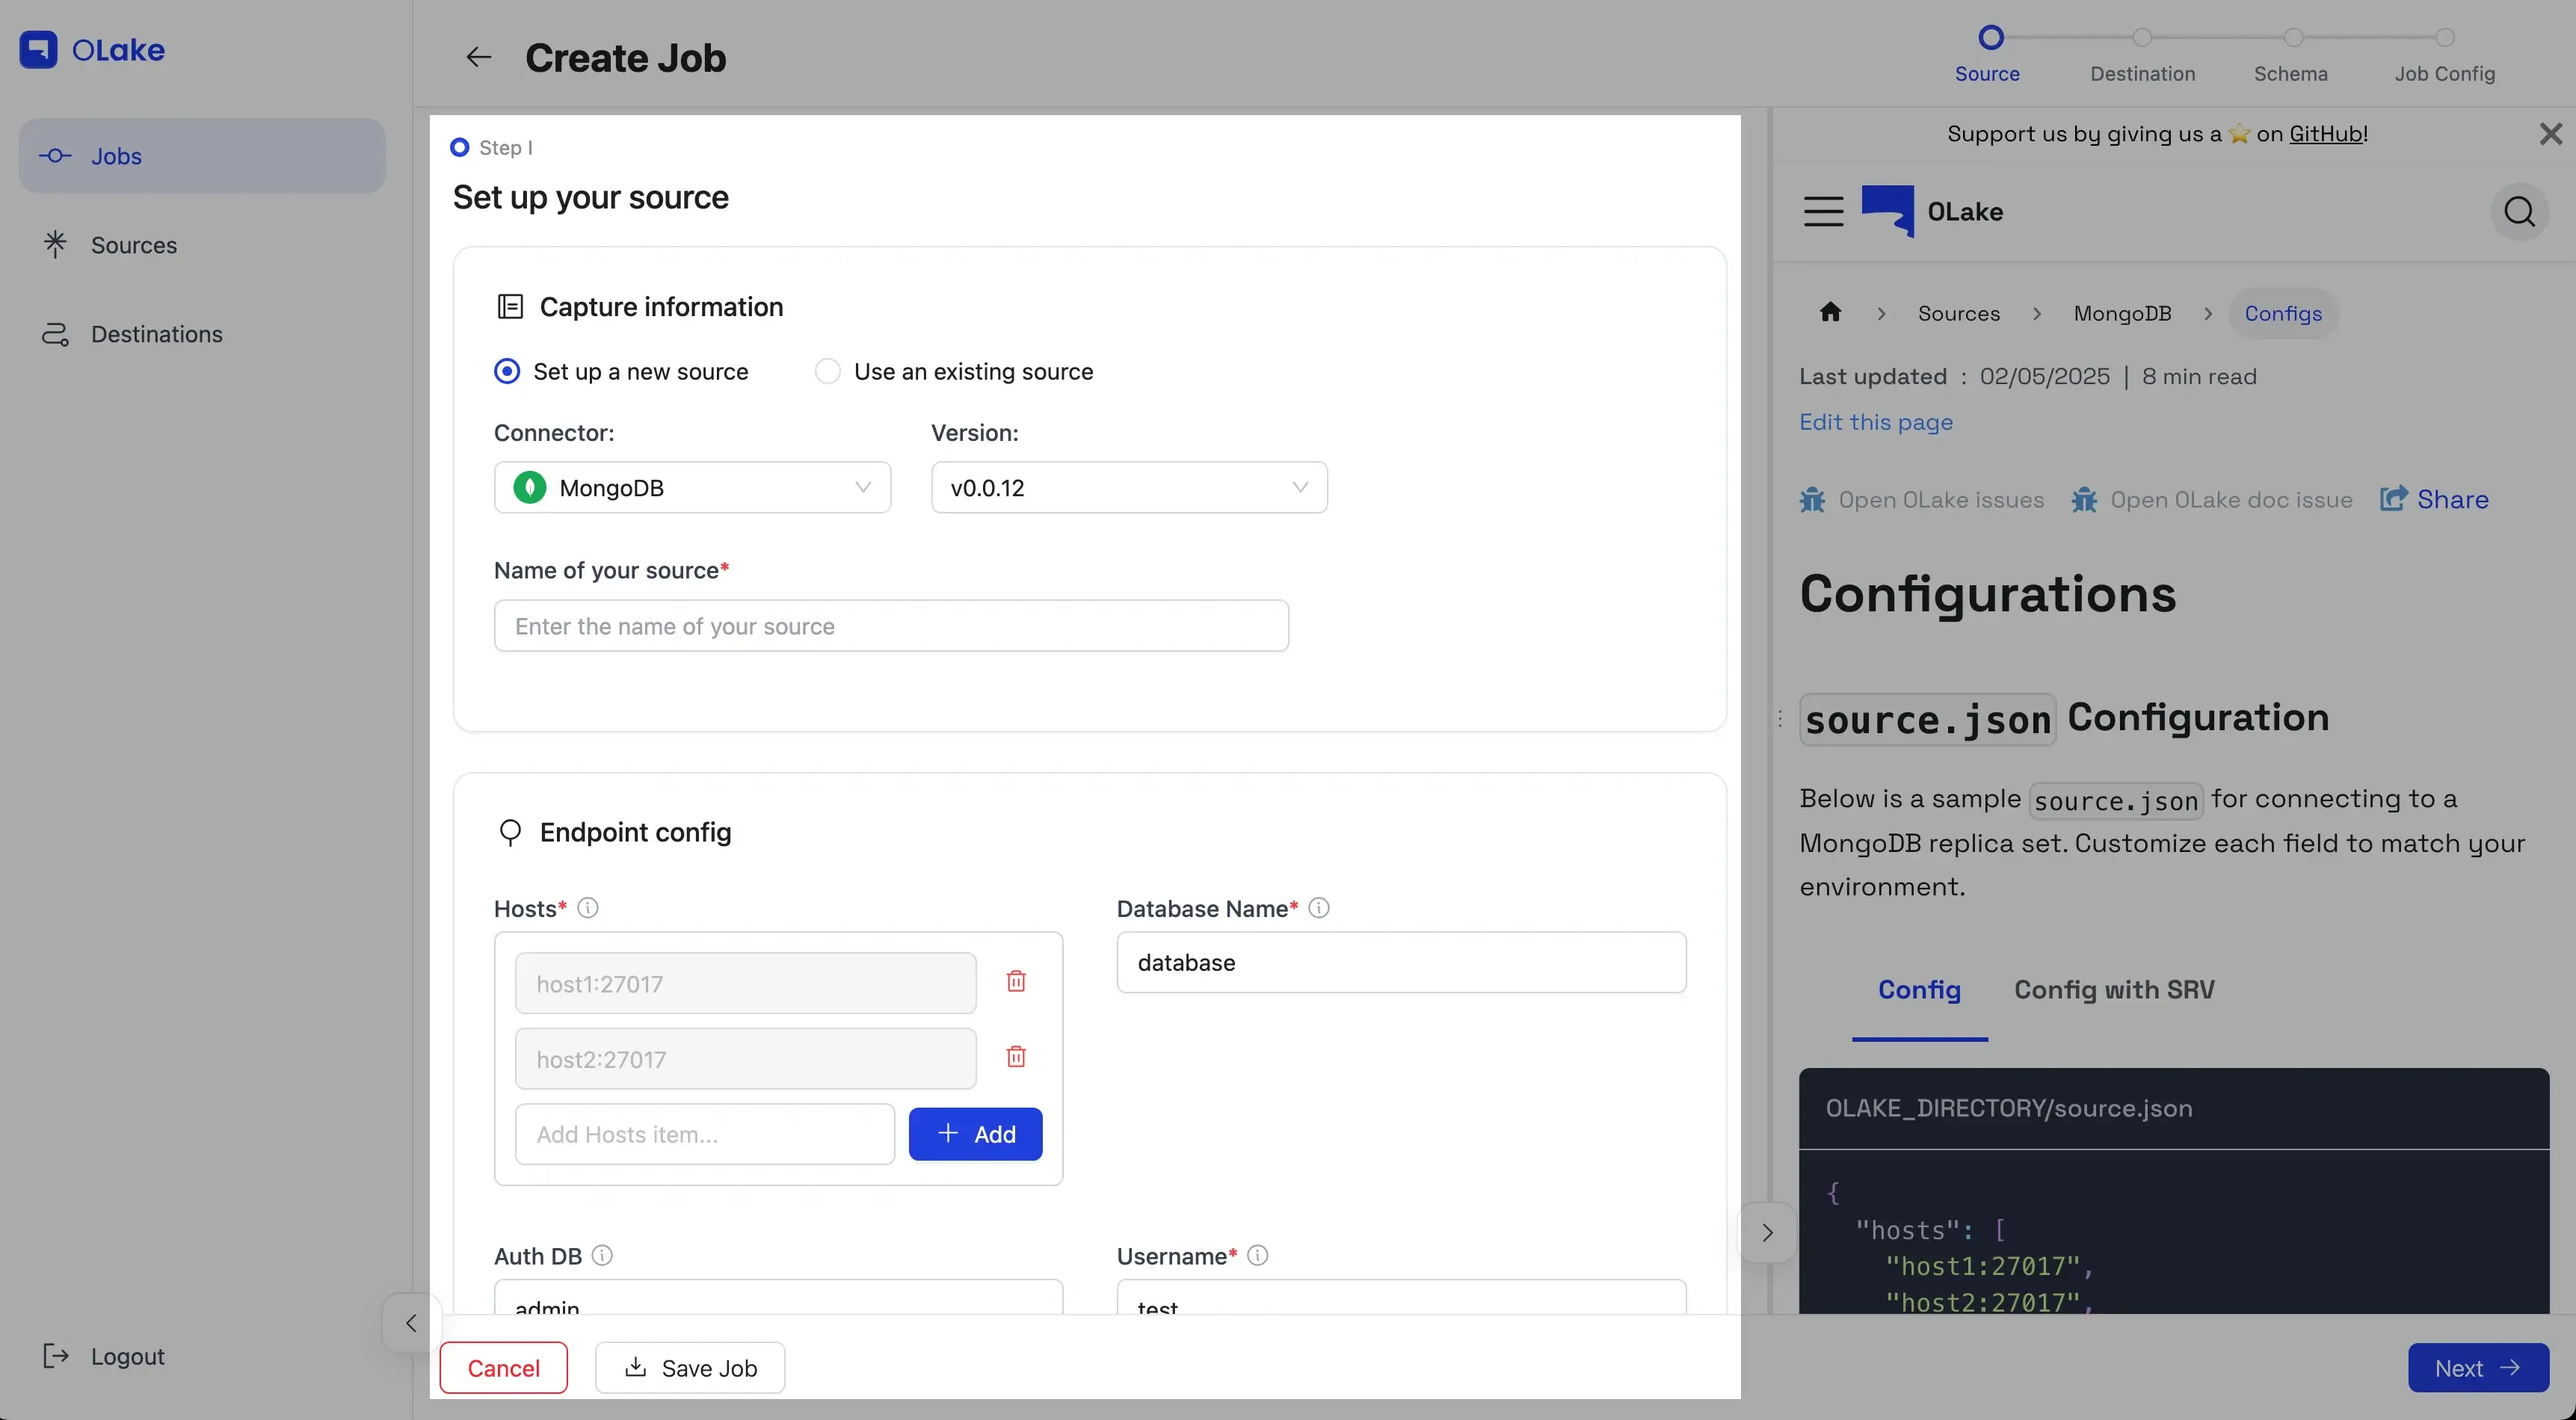Image resolution: width=2576 pixels, height=1420 pixels.
Task: Click the Database Name info icon
Action: point(1319,908)
